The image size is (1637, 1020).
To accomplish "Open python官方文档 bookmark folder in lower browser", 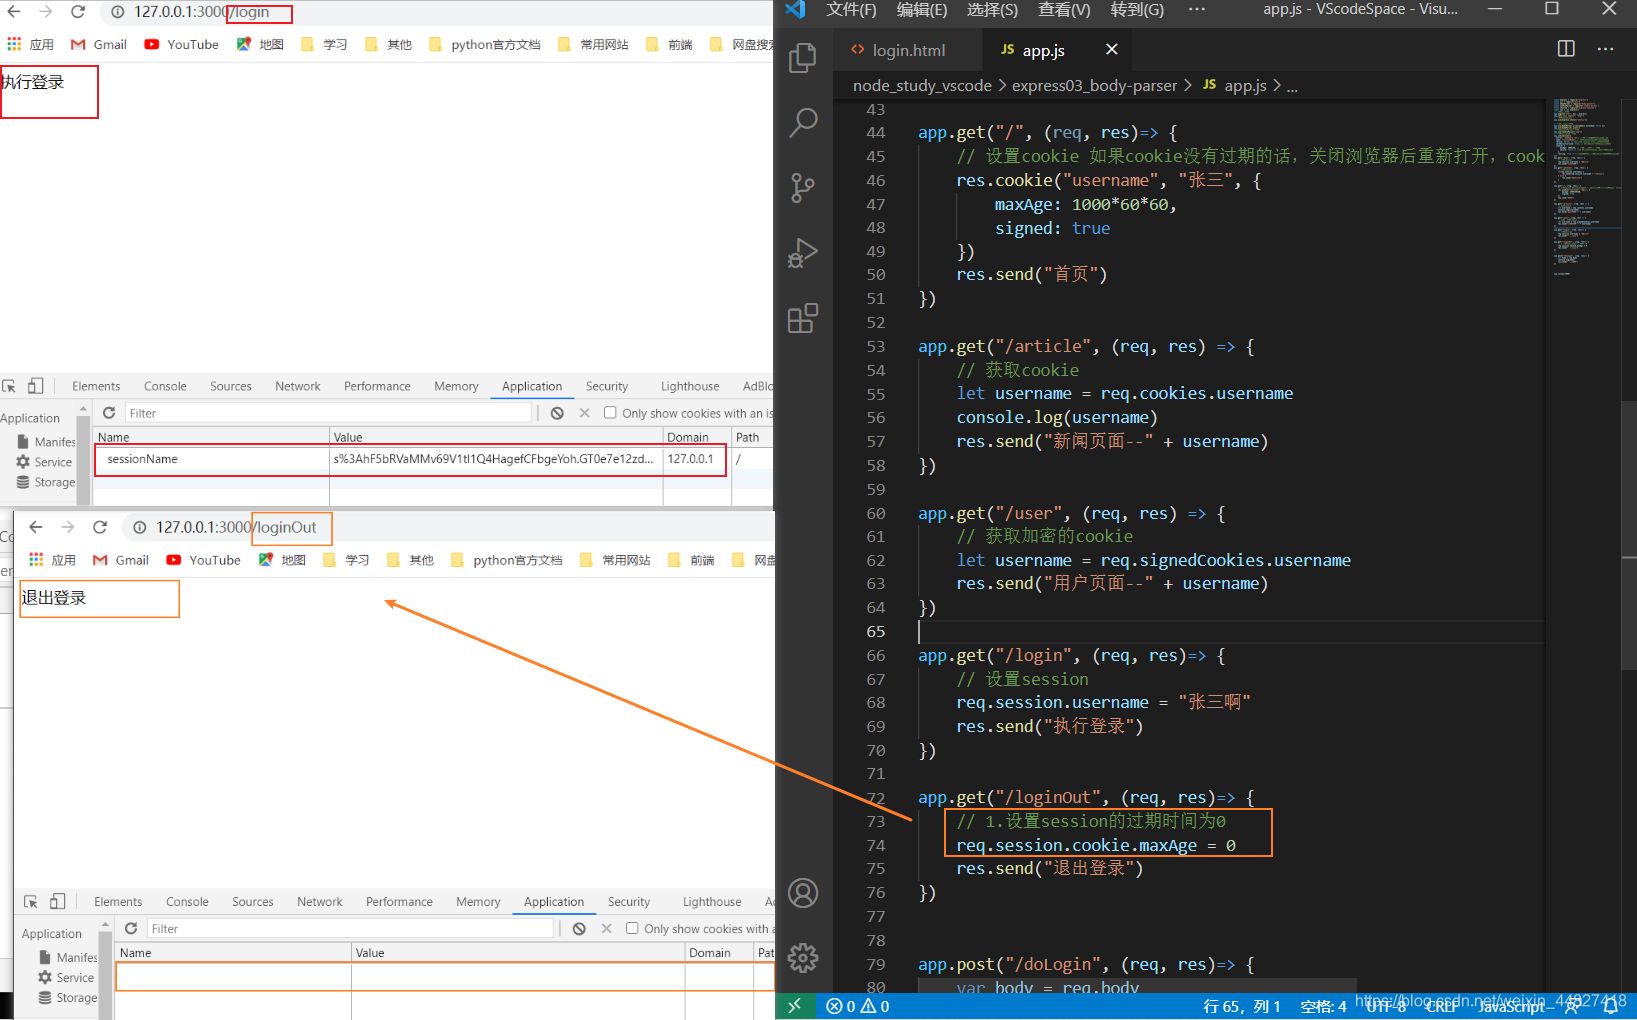I will point(507,560).
